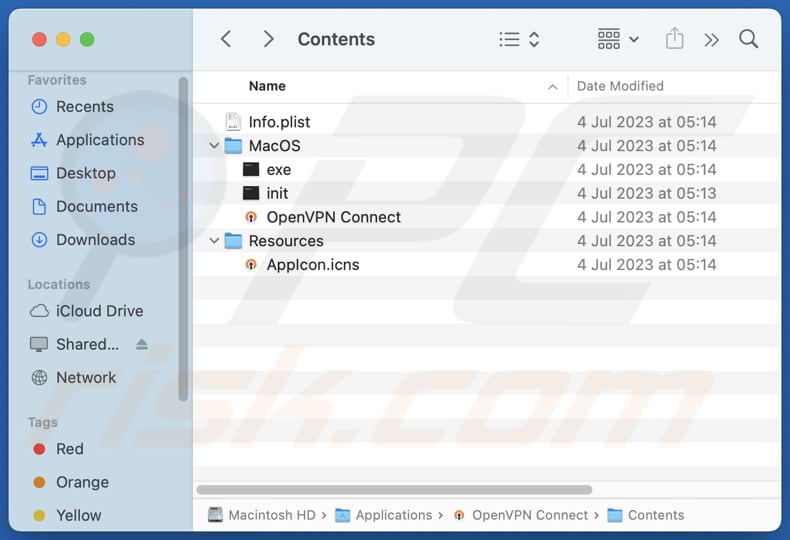Jump to Contents in path bar
This screenshot has width=790, height=540.
656,515
